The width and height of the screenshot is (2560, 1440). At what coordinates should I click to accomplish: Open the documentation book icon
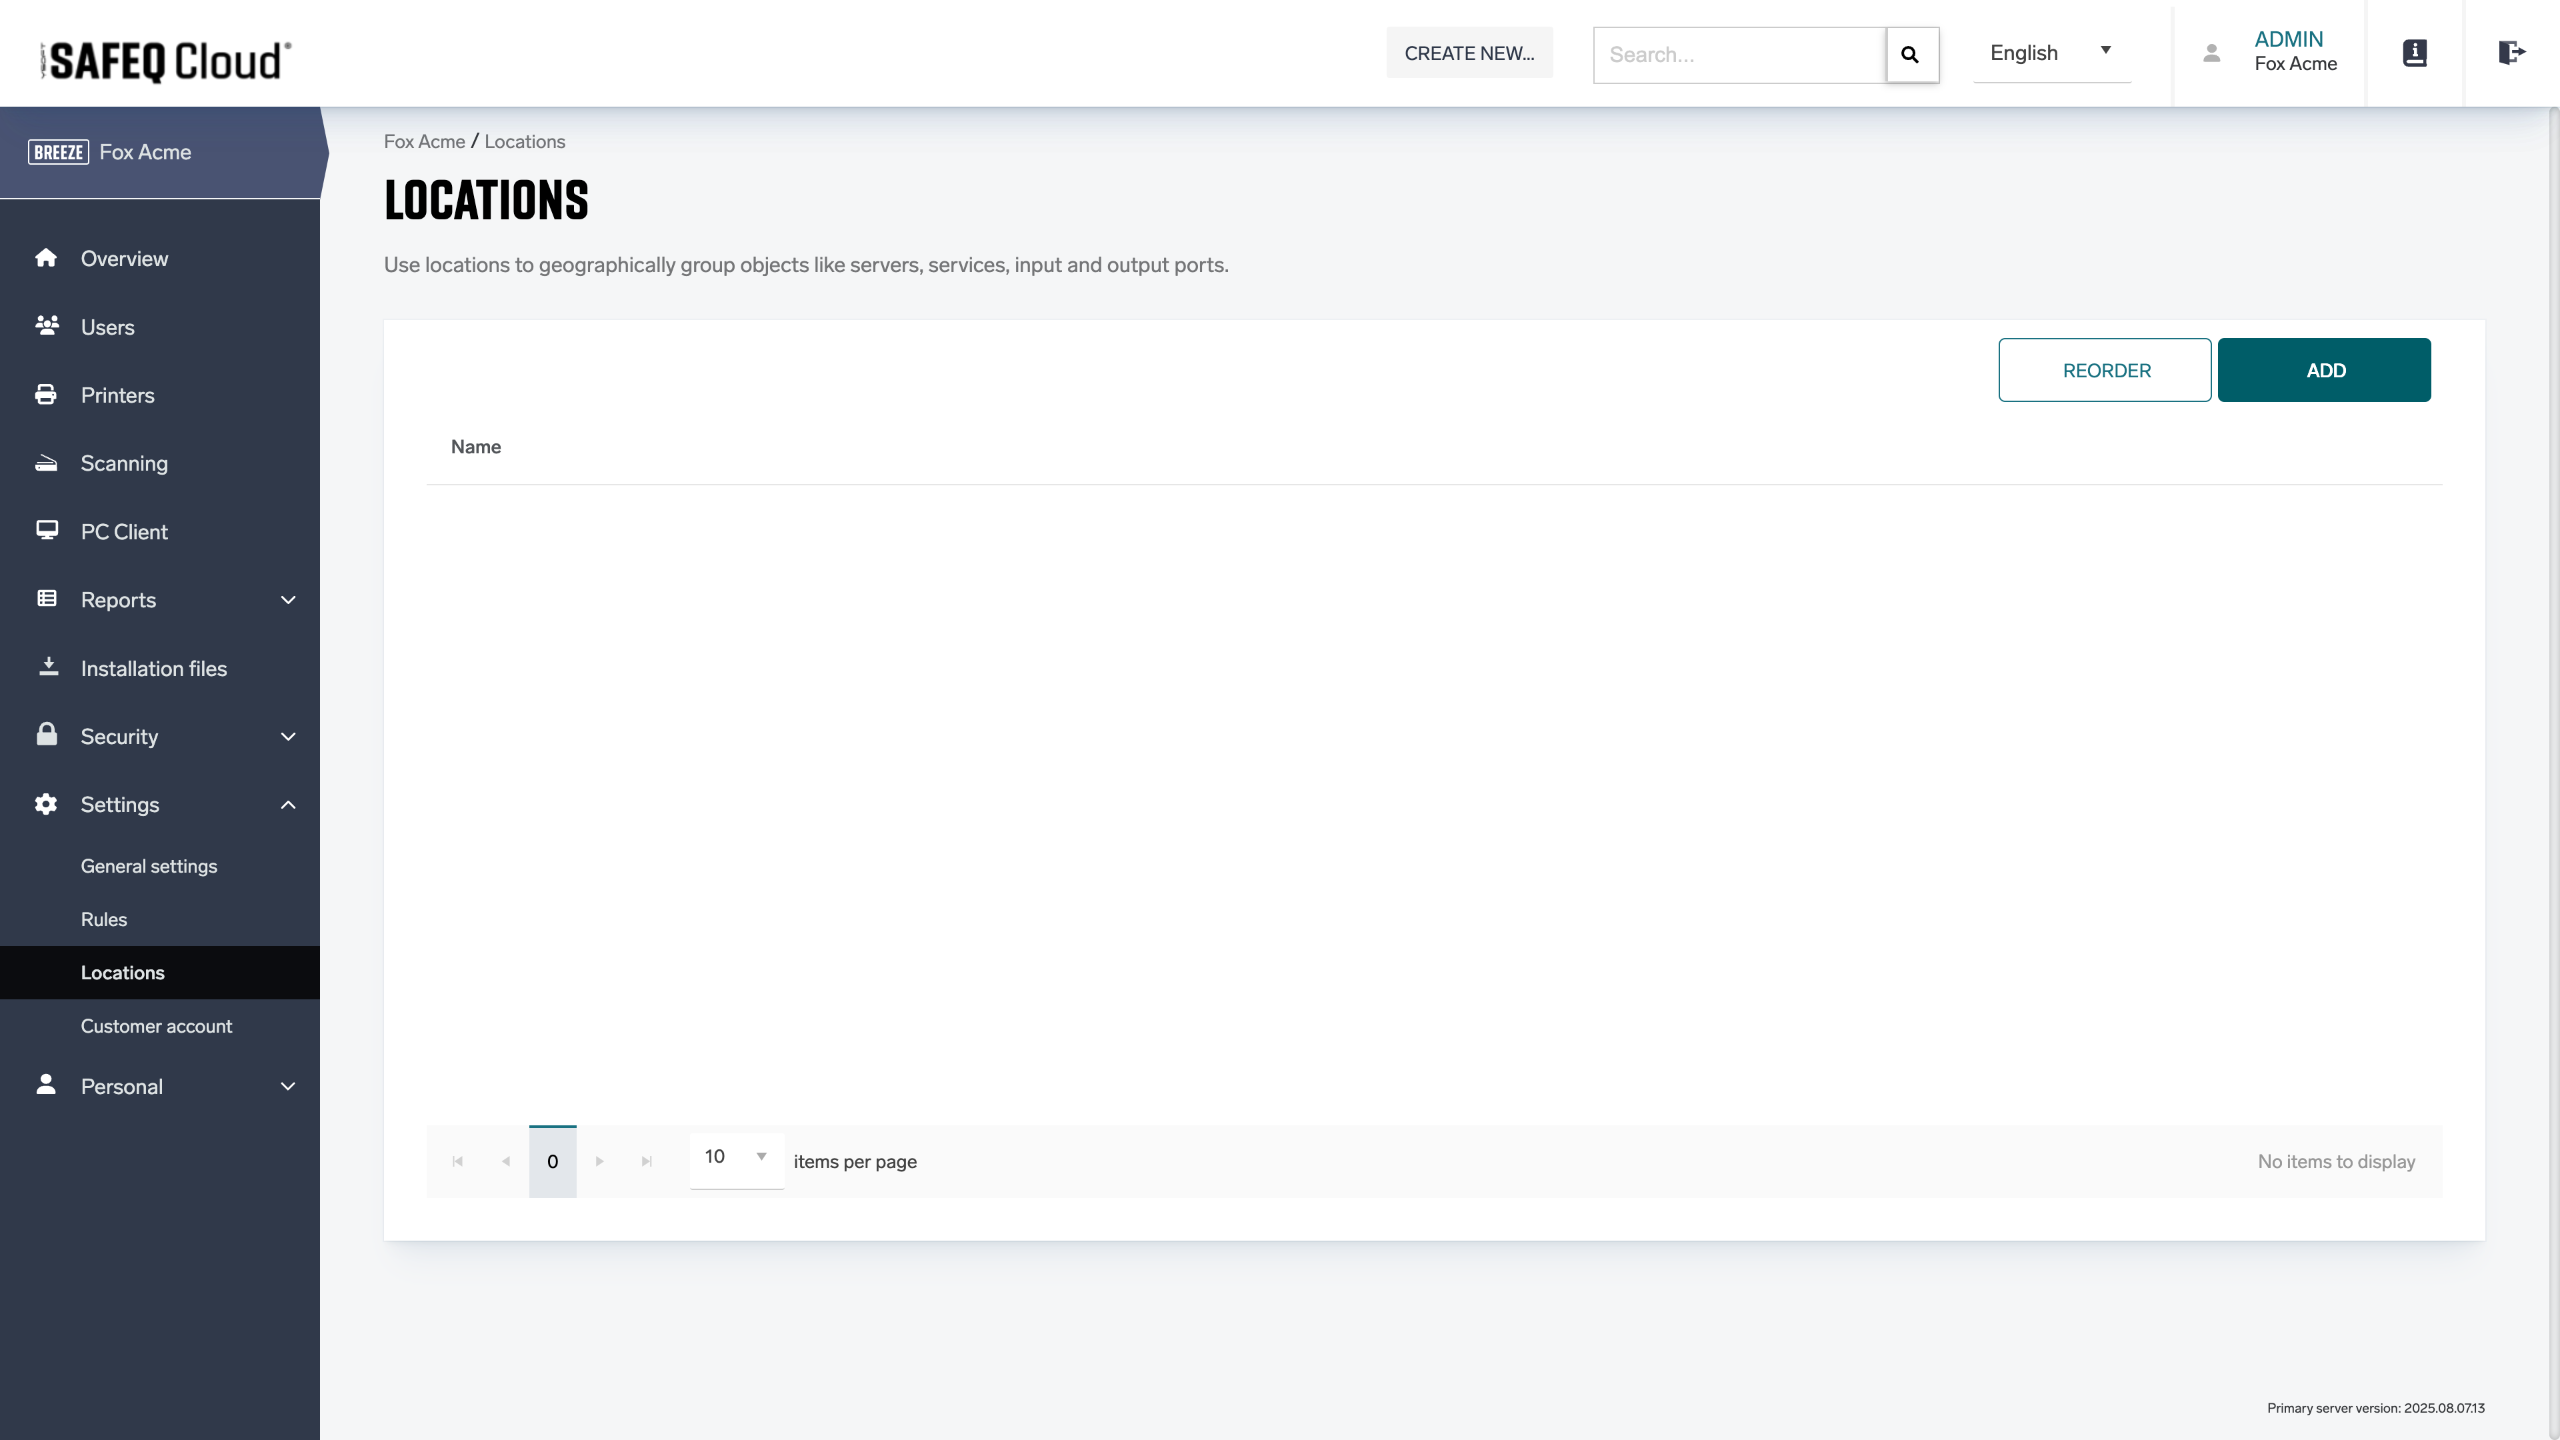point(2414,53)
